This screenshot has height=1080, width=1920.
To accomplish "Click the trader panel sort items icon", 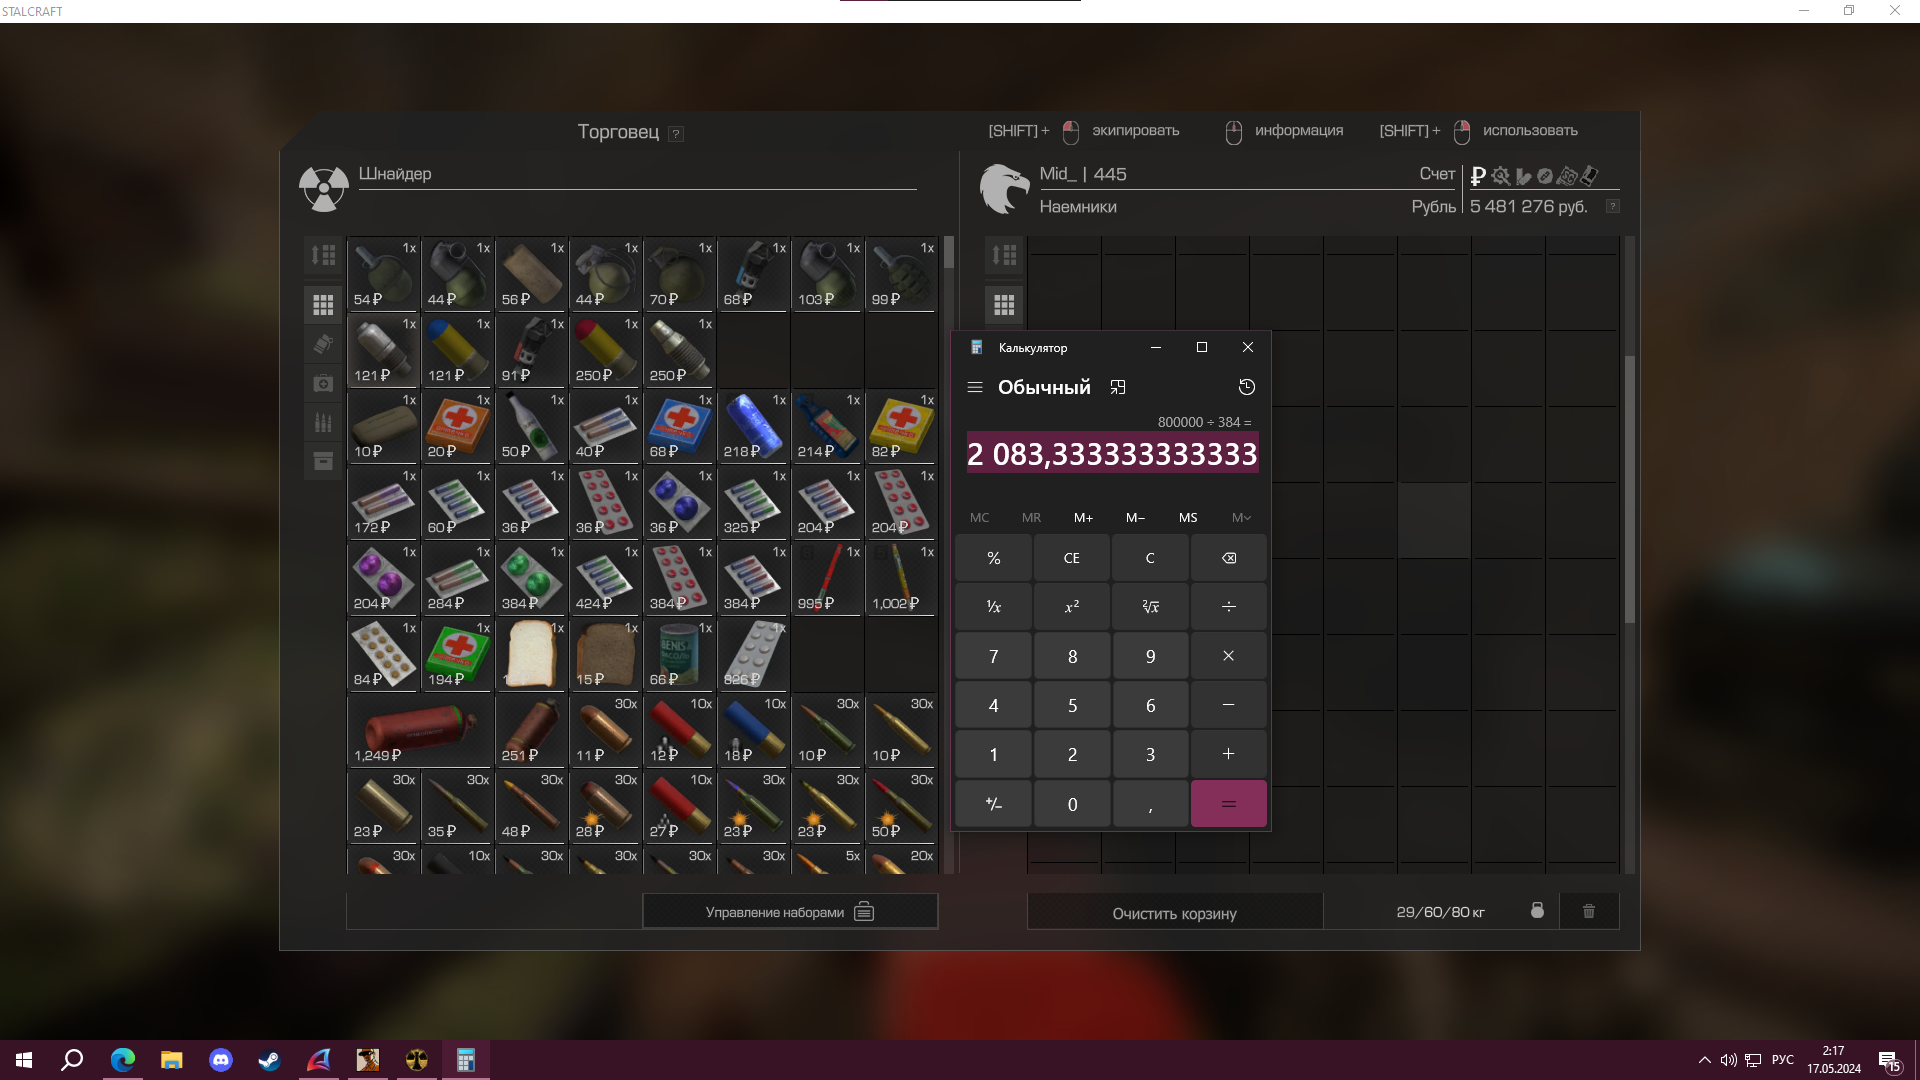I will click(323, 255).
